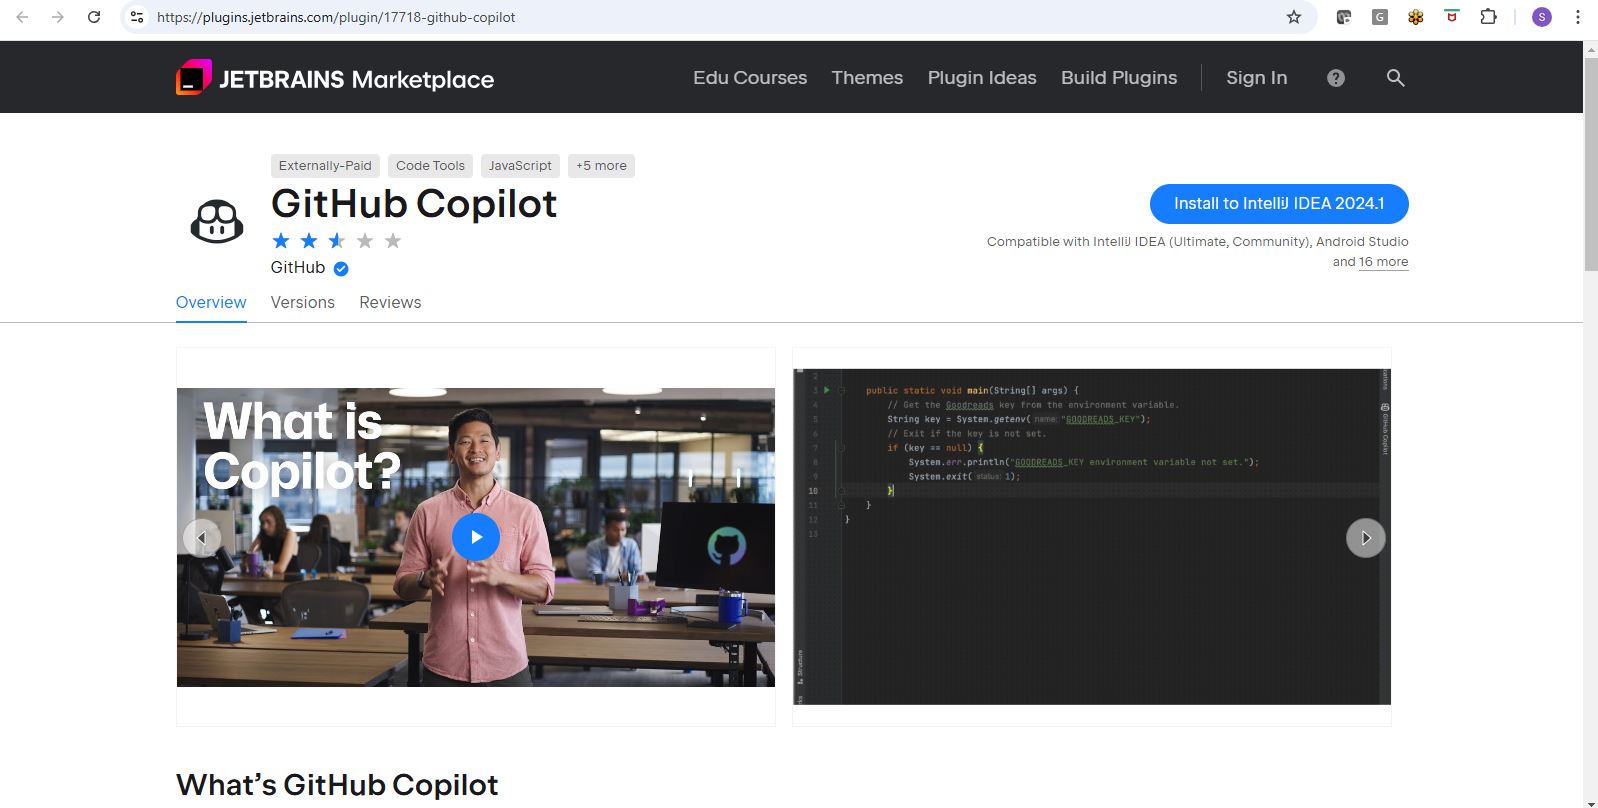Click the JetBrains Marketplace logo
This screenshot has width=1598, height=808.
click(x=335, y=78)
